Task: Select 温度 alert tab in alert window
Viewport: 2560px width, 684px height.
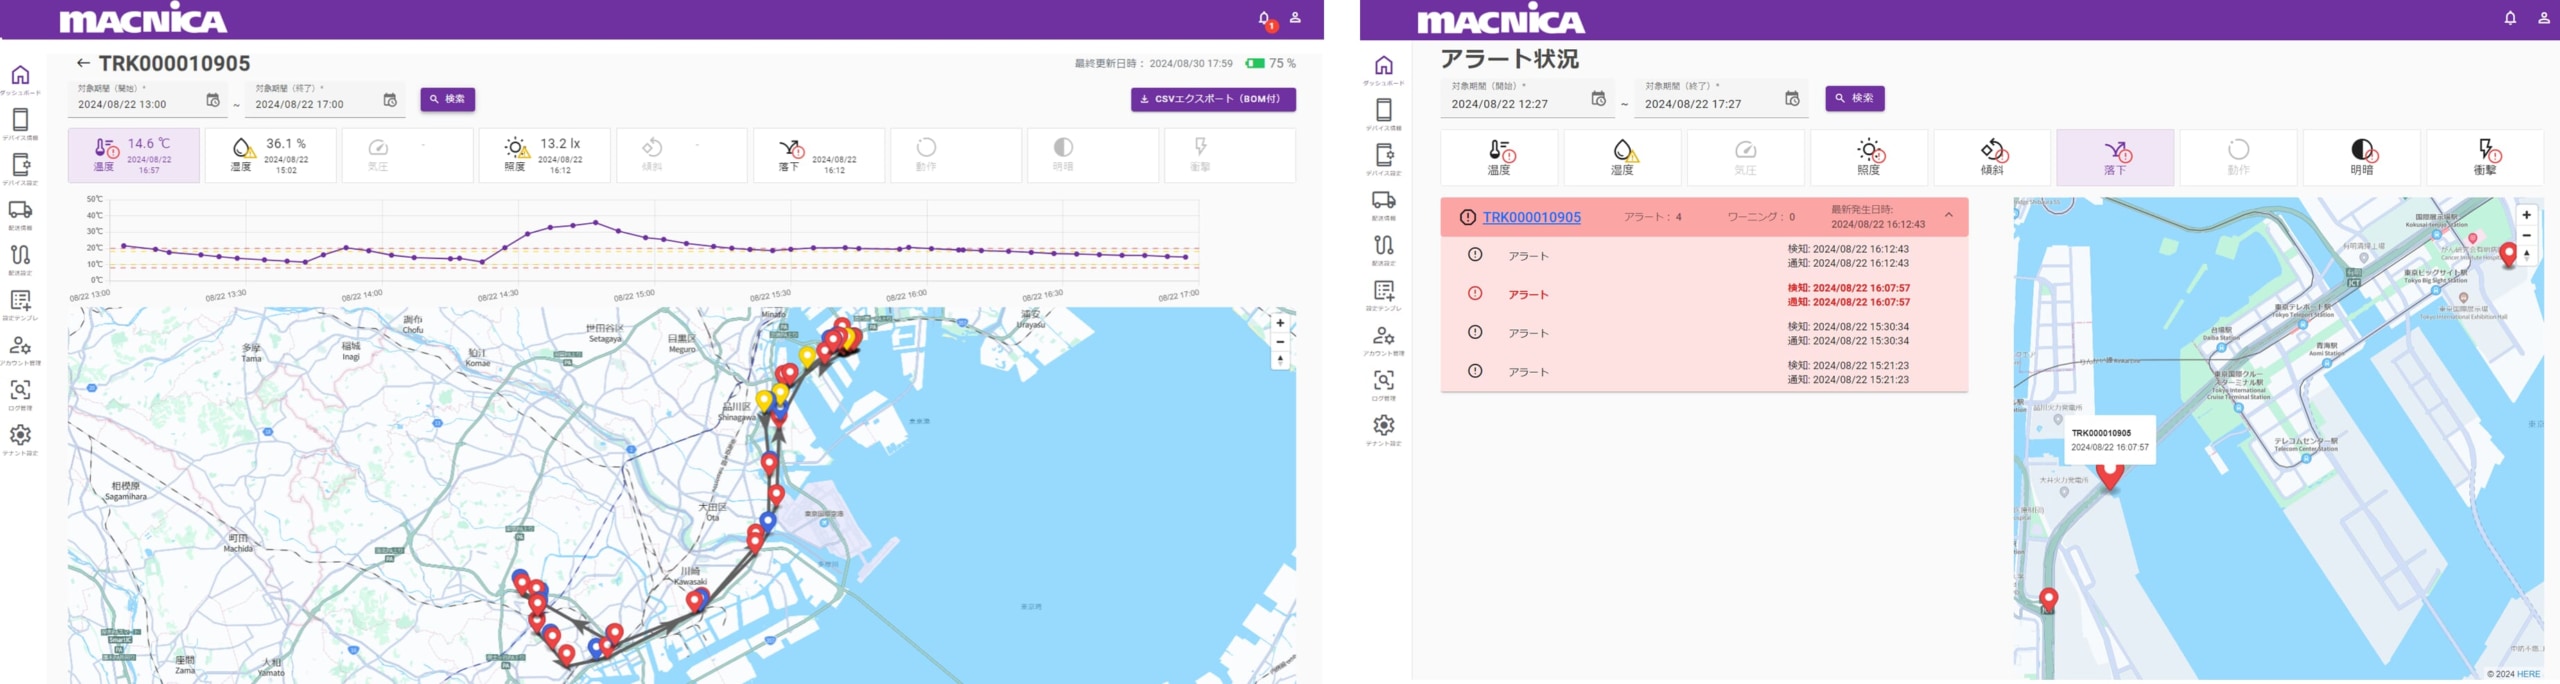Action: point(1499,158)
